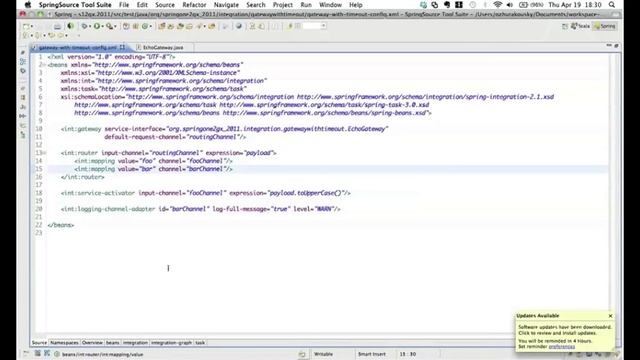This screenshot has width=640, height=360.
Task: Open dropdown arrow next to Debug icon
Action: [89, 27]
